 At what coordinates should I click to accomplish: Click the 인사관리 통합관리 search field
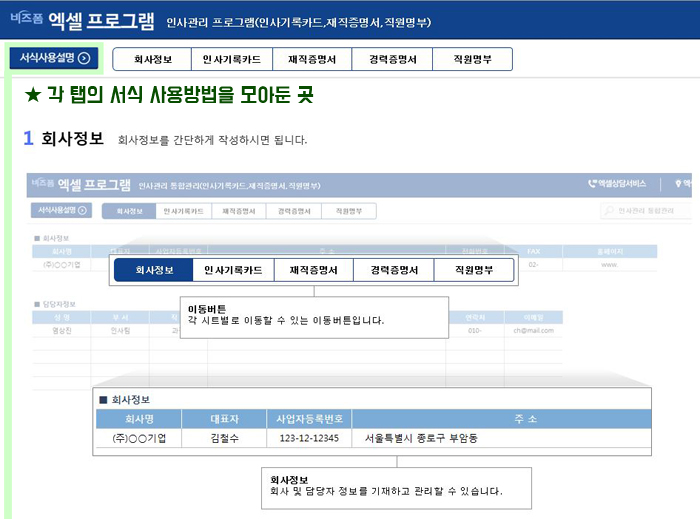tap(646, 210)
